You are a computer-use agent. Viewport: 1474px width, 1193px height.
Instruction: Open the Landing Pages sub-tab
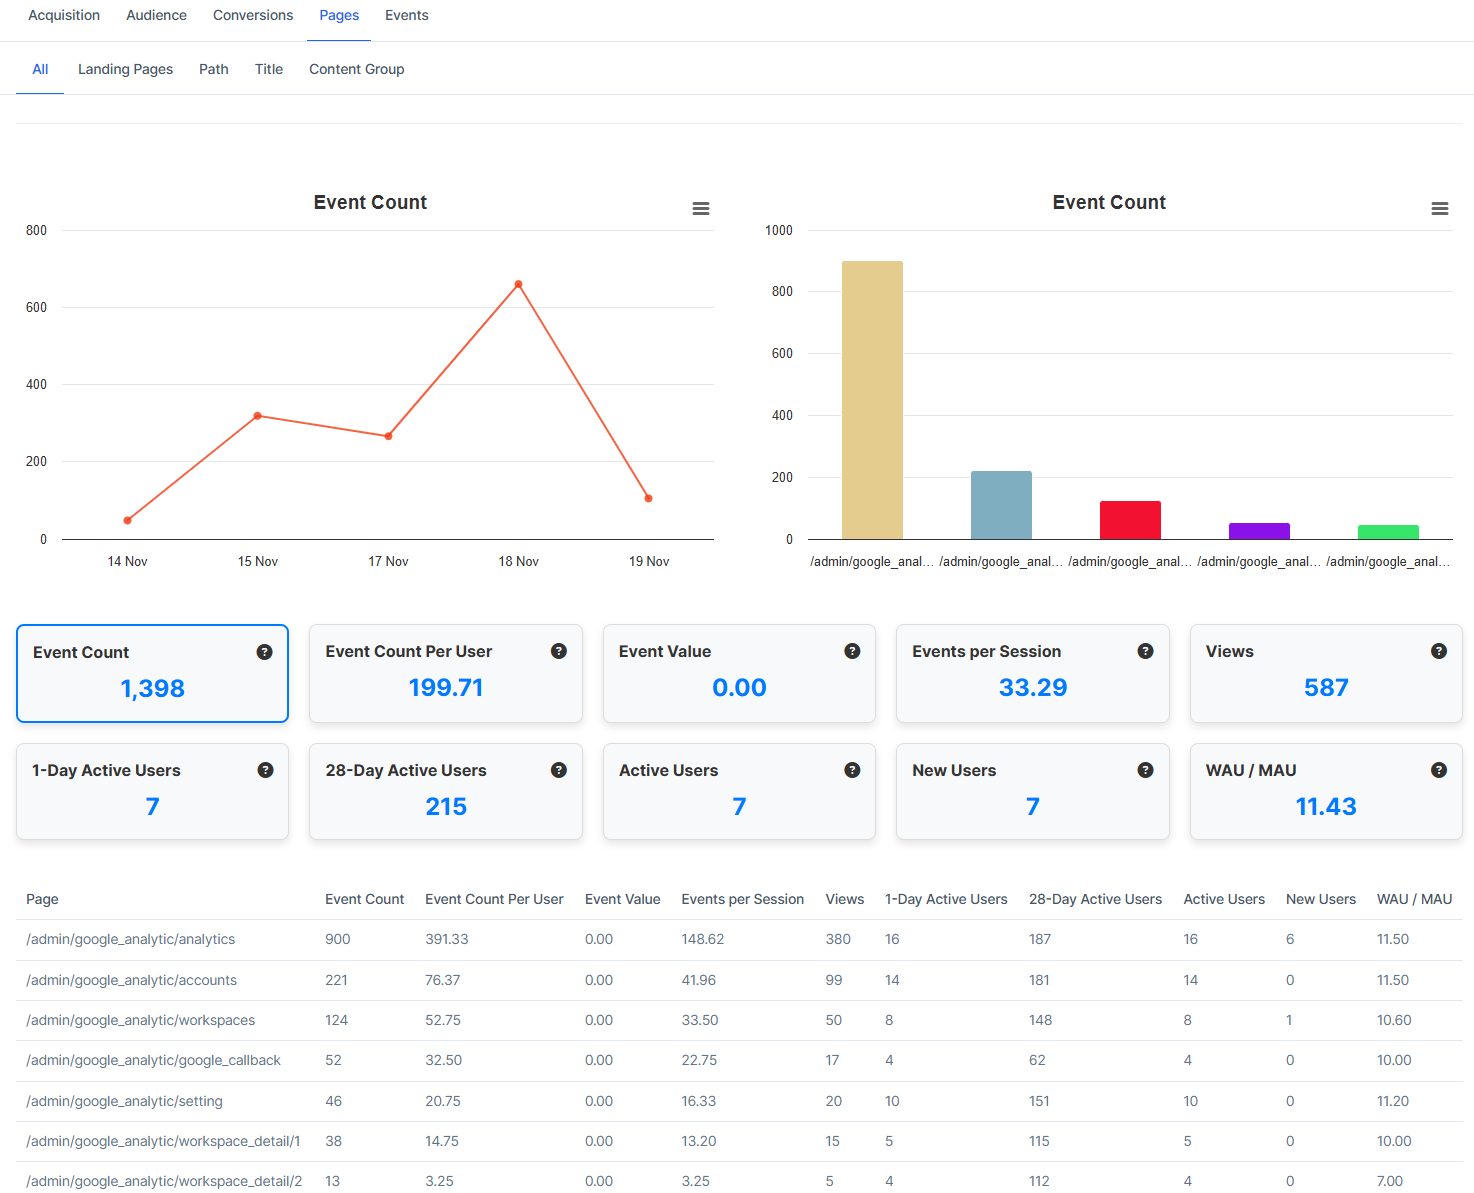[x=125, y=68]
